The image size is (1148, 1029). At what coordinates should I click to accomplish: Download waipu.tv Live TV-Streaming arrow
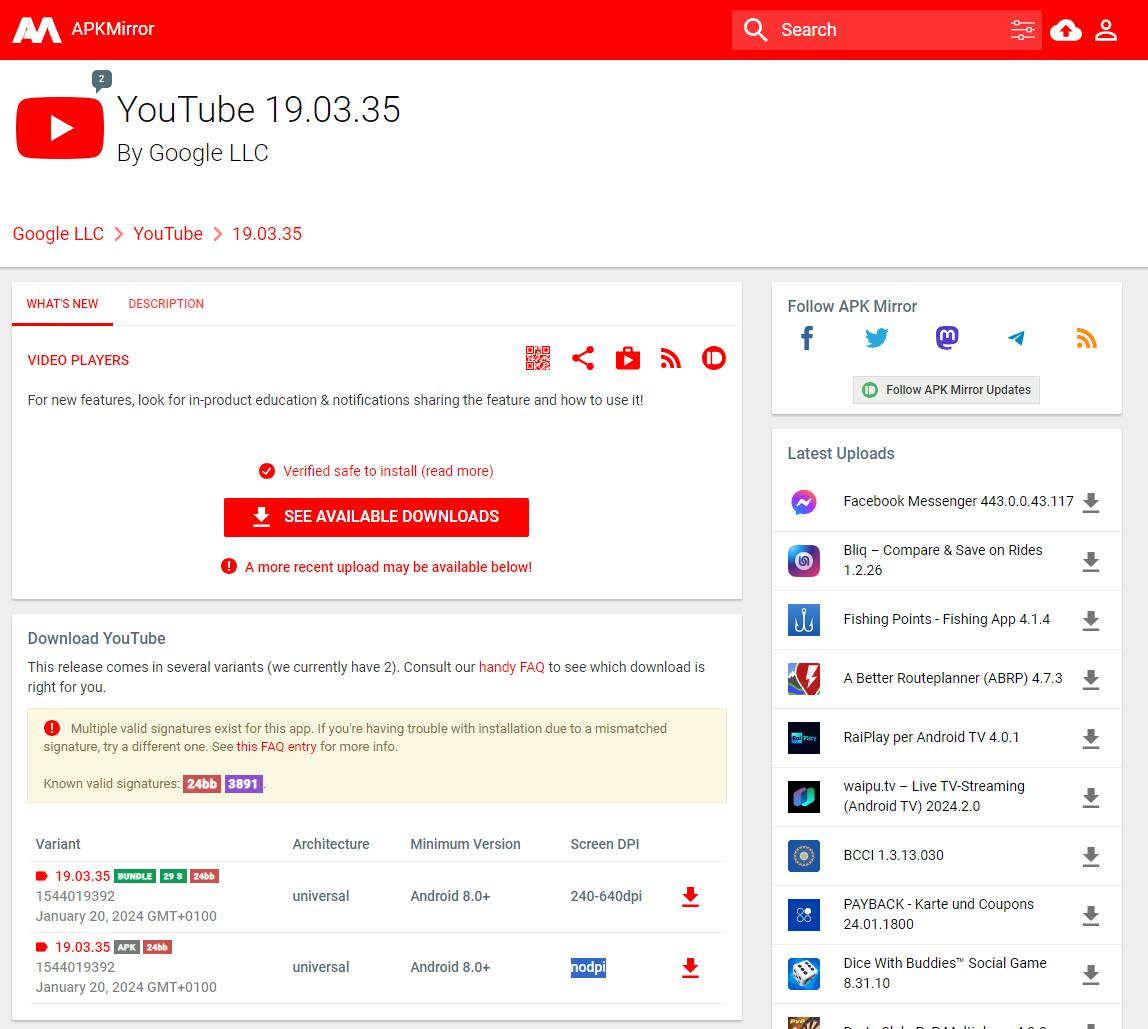[x=1090, y=798]
